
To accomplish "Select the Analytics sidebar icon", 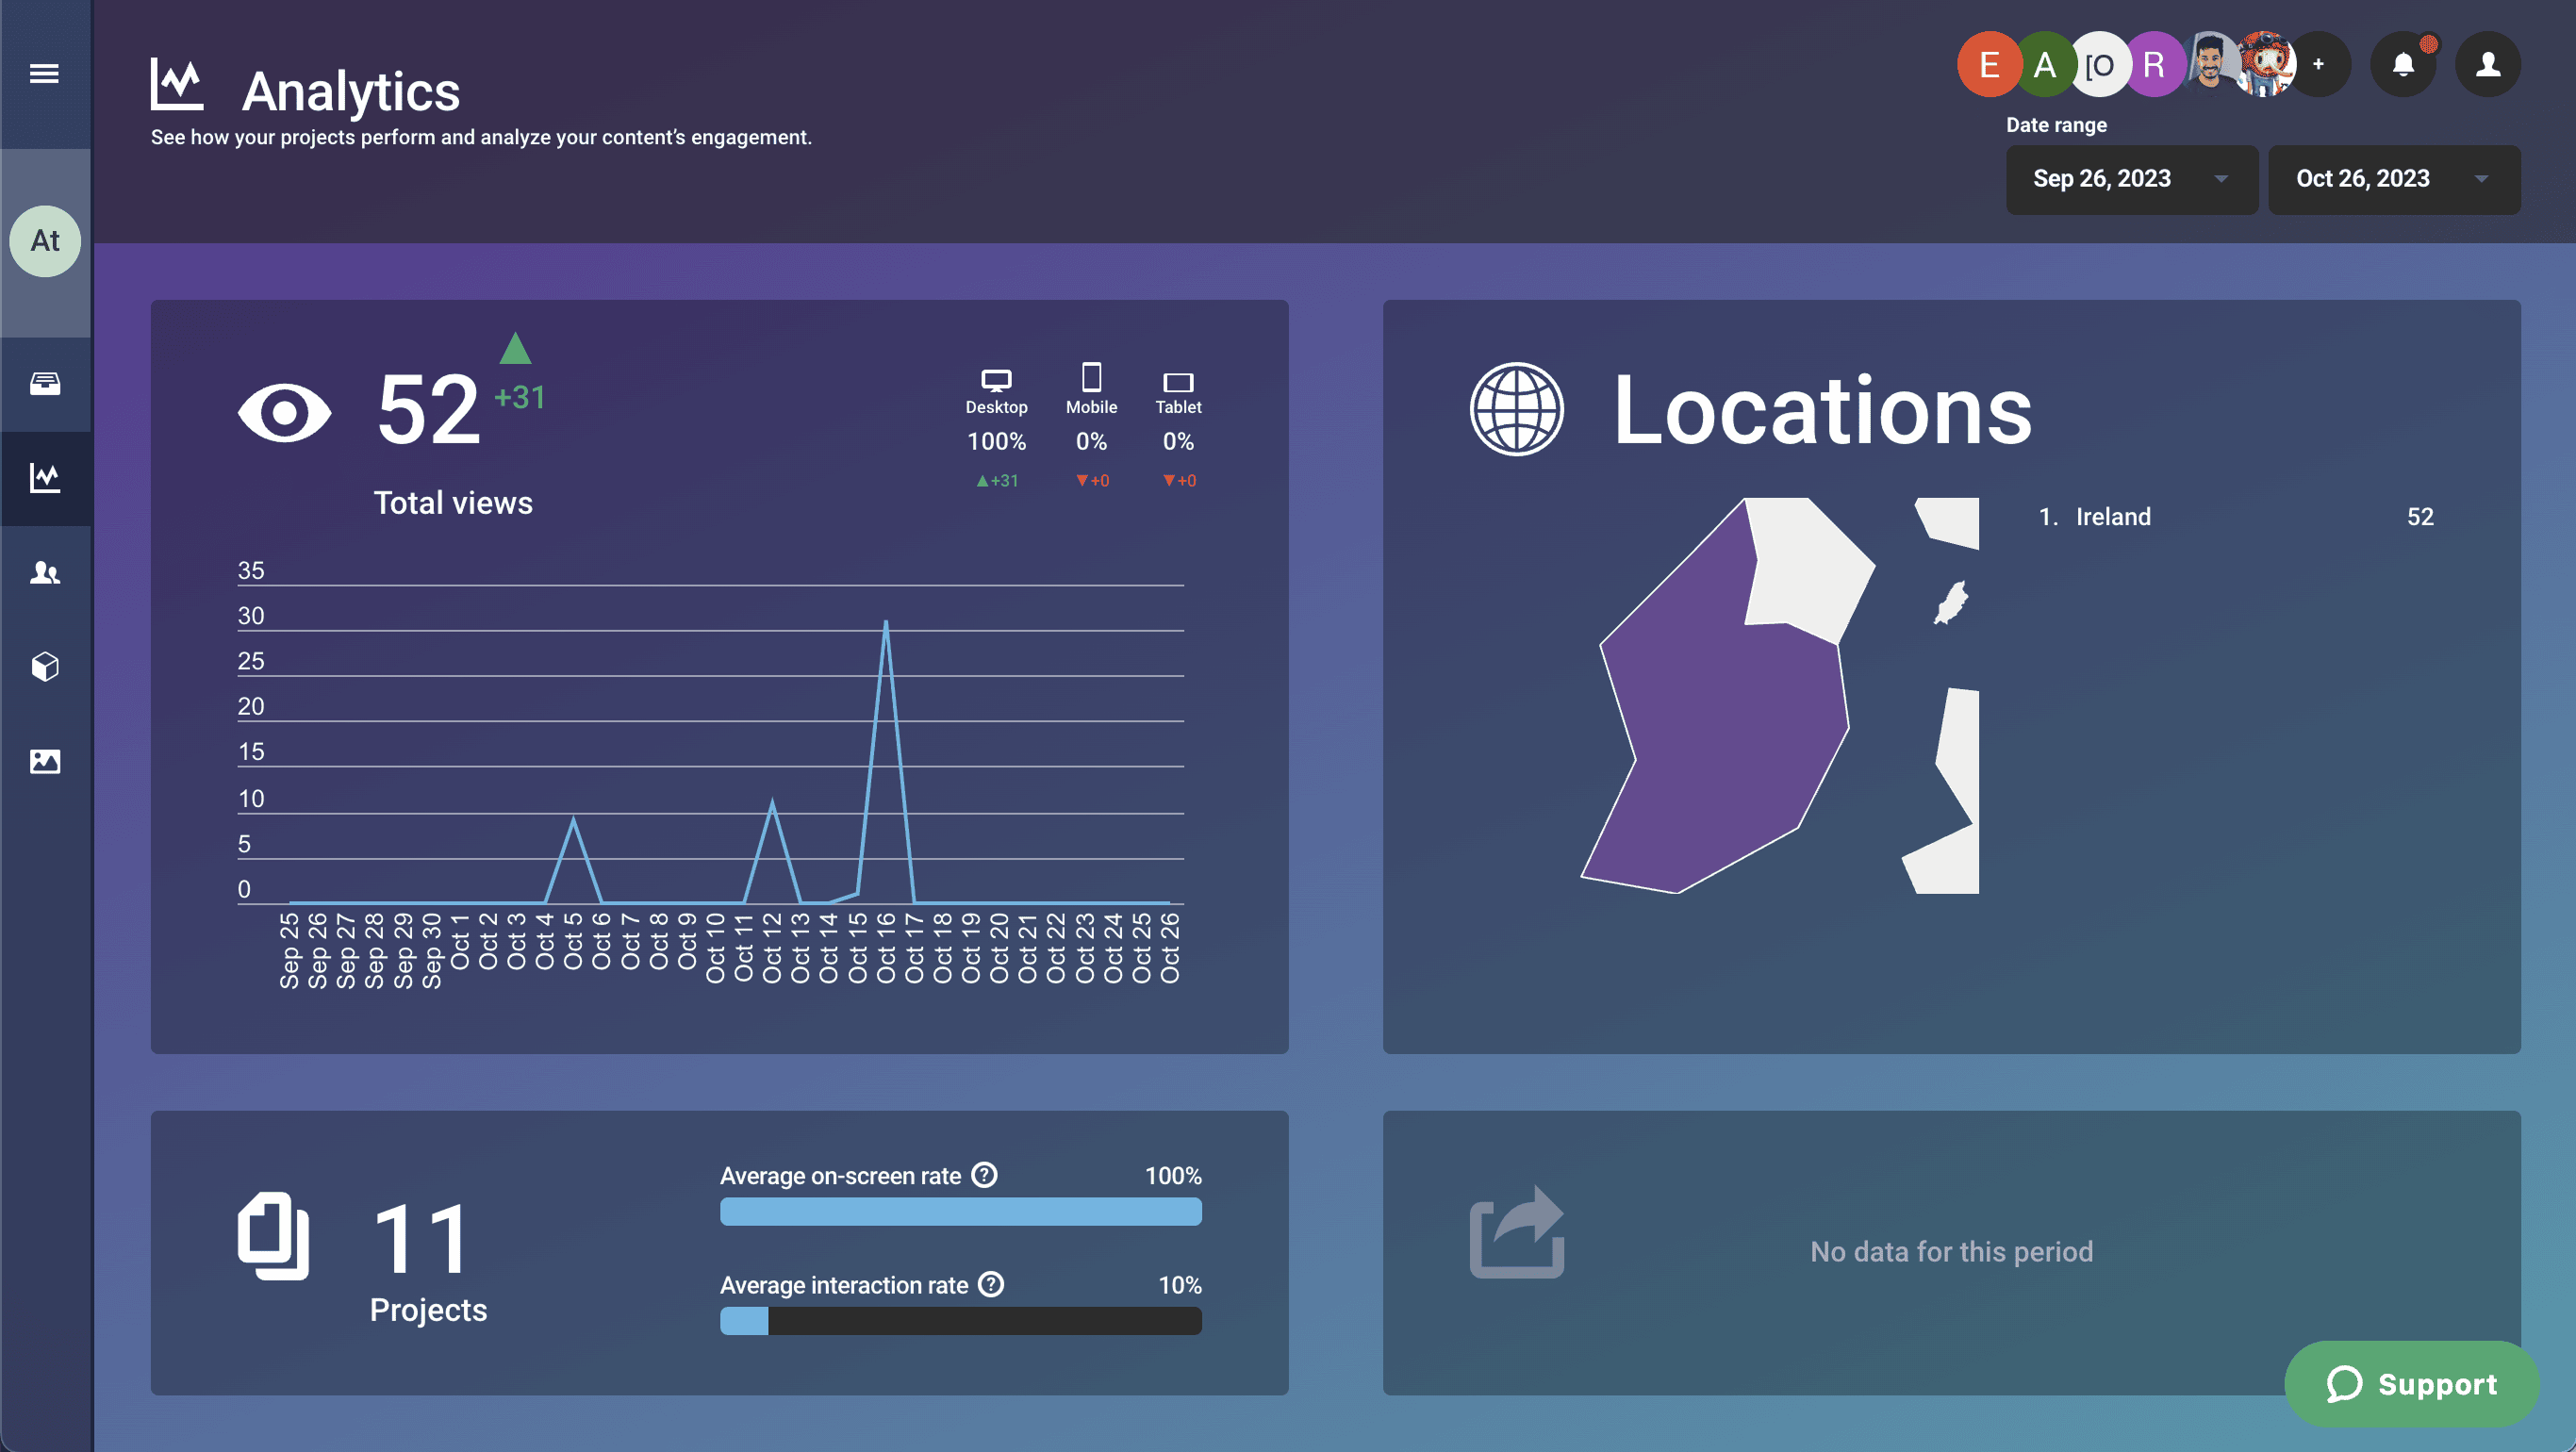I will [x=45, y=478].
